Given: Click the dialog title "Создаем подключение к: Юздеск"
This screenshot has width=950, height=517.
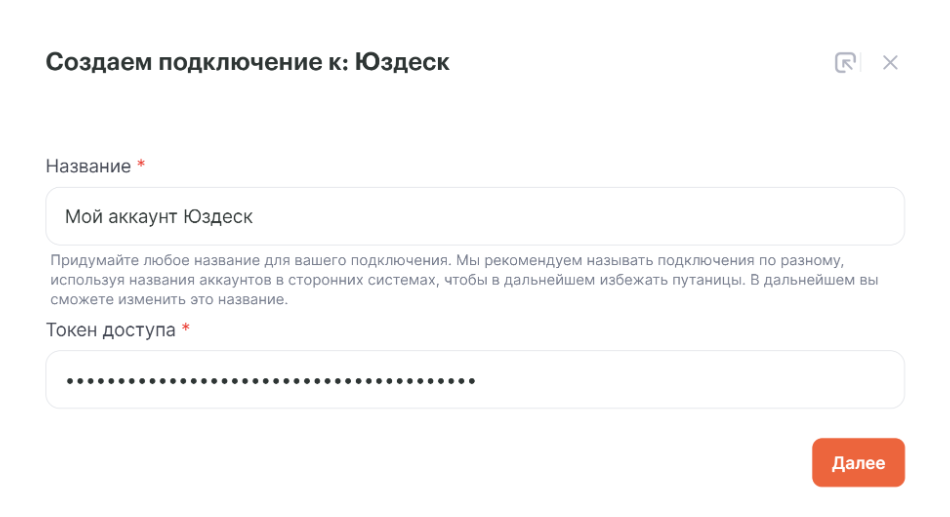Looking at the screenshot, I should [x=247, y=63].
